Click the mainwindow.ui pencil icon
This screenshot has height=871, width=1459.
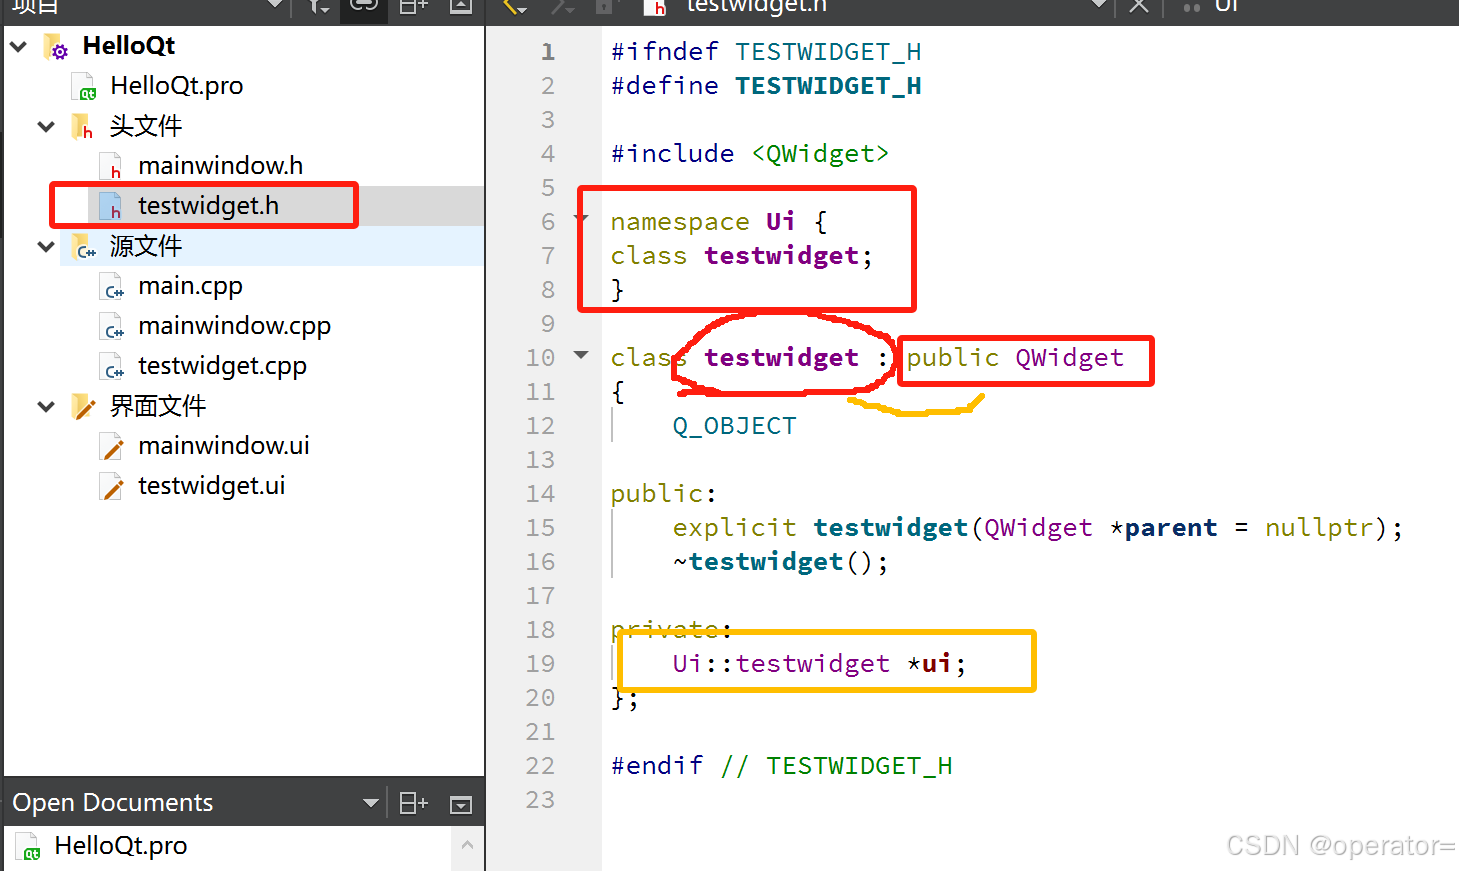[x=112, y=447]
